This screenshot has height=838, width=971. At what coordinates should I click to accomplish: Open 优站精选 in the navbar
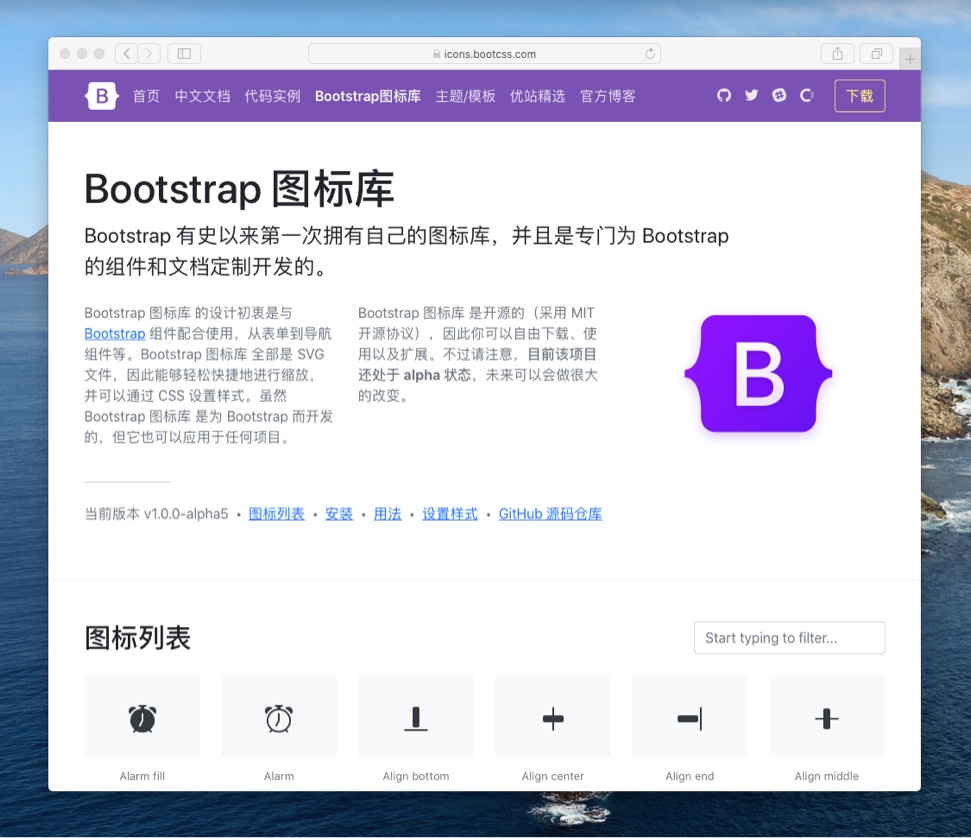538,96
